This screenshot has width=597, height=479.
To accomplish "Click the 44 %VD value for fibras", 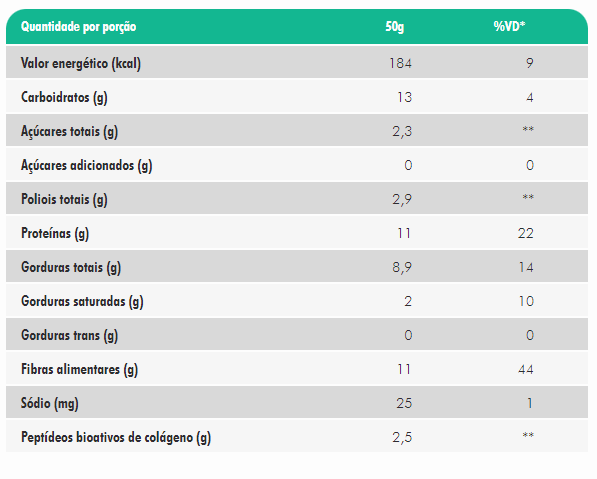I will [525, 369].
